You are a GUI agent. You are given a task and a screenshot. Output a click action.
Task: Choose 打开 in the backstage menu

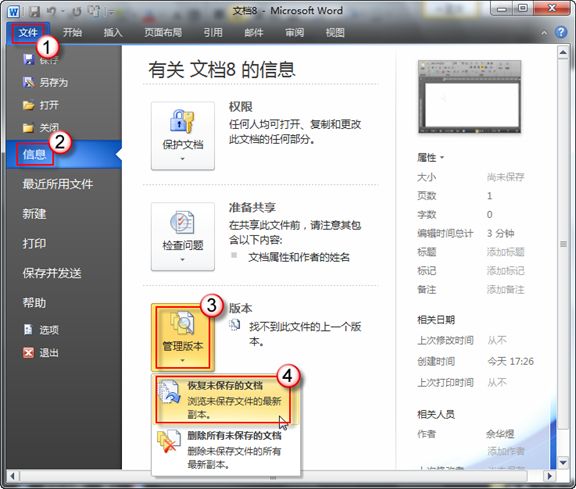click(x=49, y=105)
